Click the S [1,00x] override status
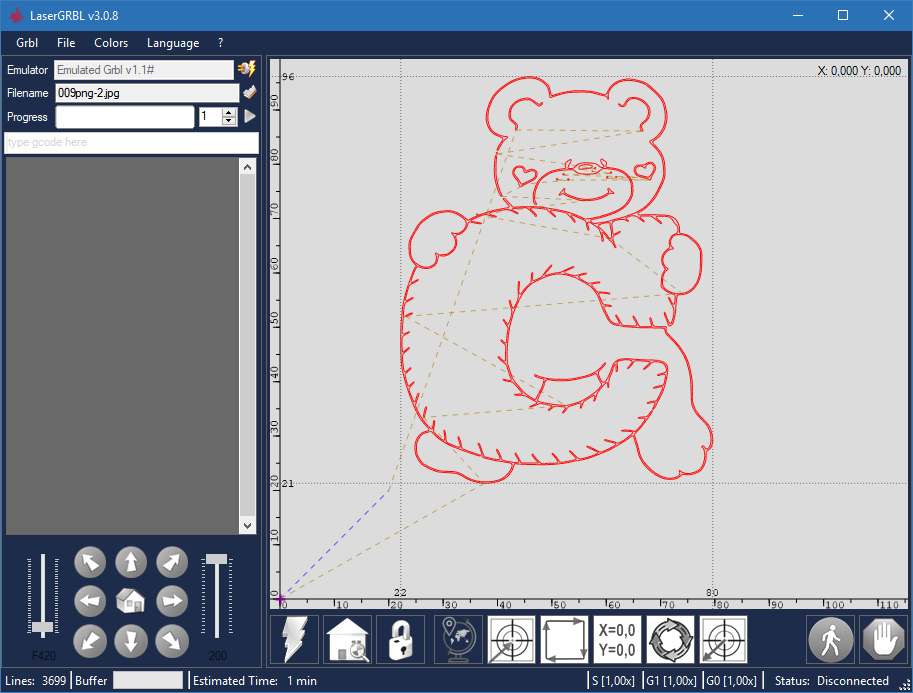Viewport: 913px width, 693px height. click(613, 681)
